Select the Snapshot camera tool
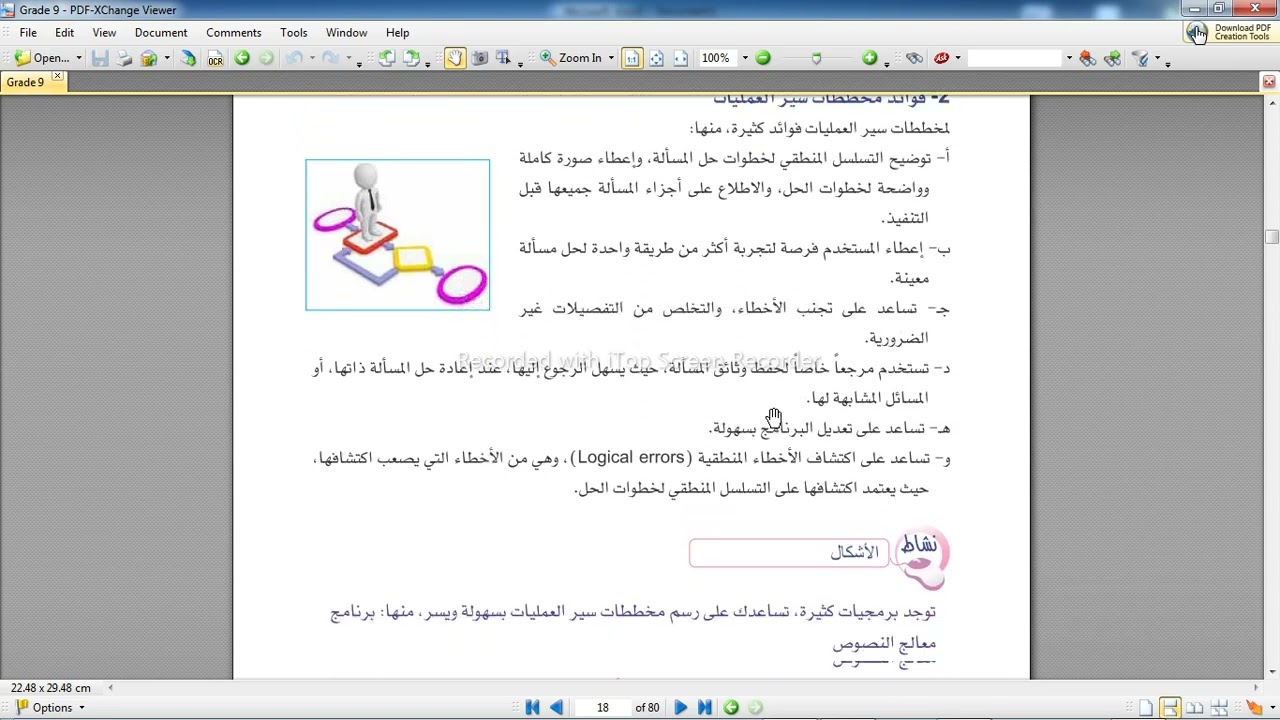This screenshot has width=1280, height=720. [479, 58]
